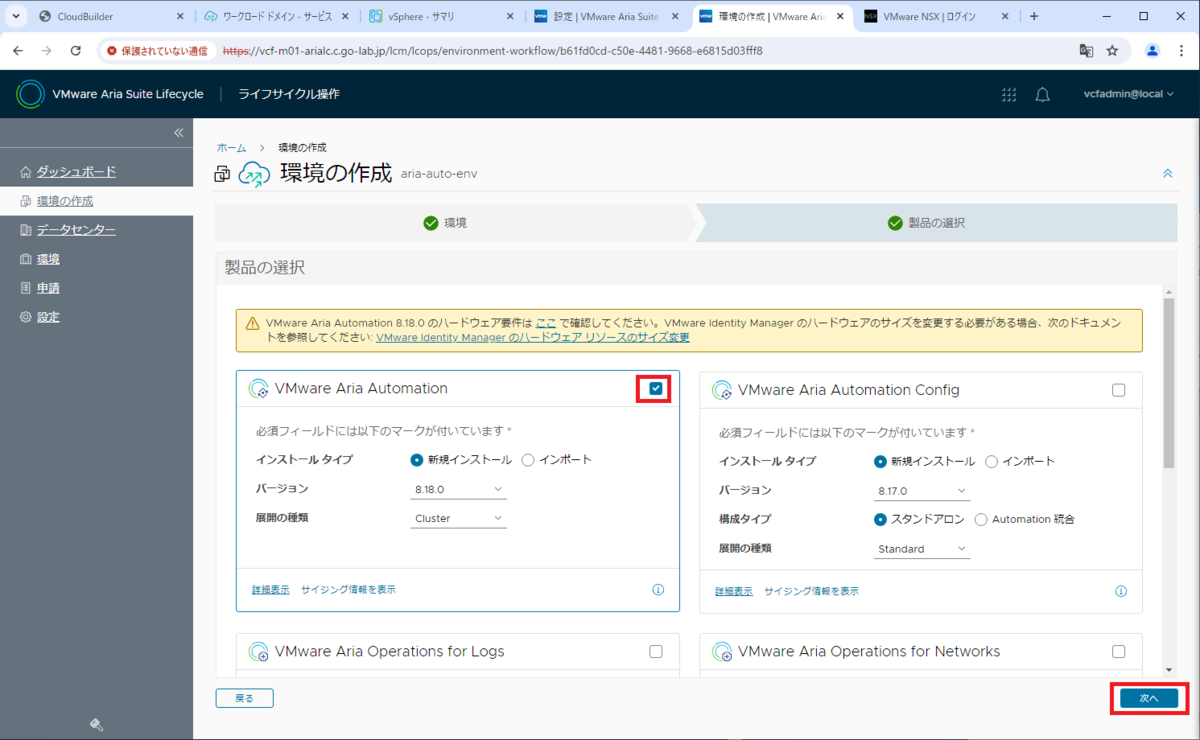Open 環境 in the sidebar
This screenshot has height=740, width=1200.
point(48,259)
